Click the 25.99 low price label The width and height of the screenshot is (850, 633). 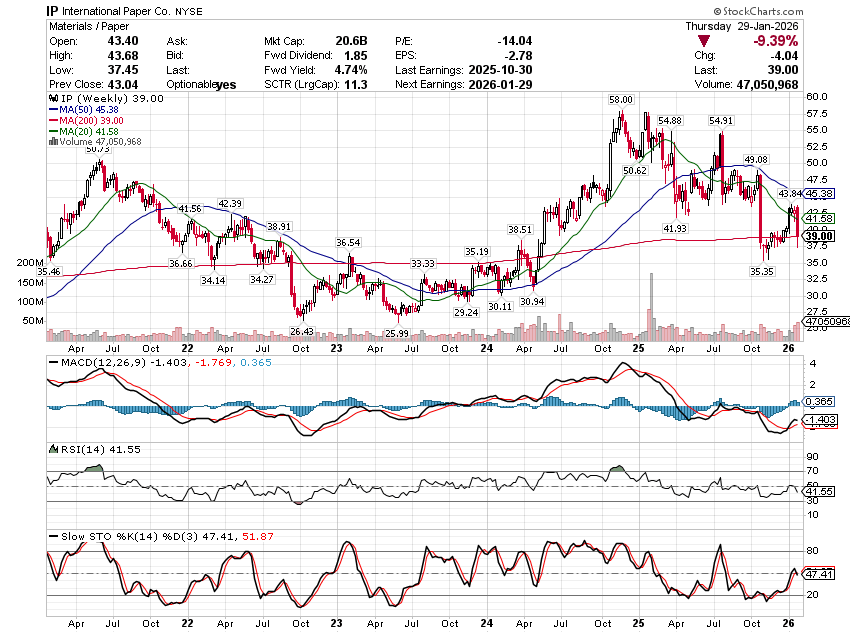[x=396, y=333]
